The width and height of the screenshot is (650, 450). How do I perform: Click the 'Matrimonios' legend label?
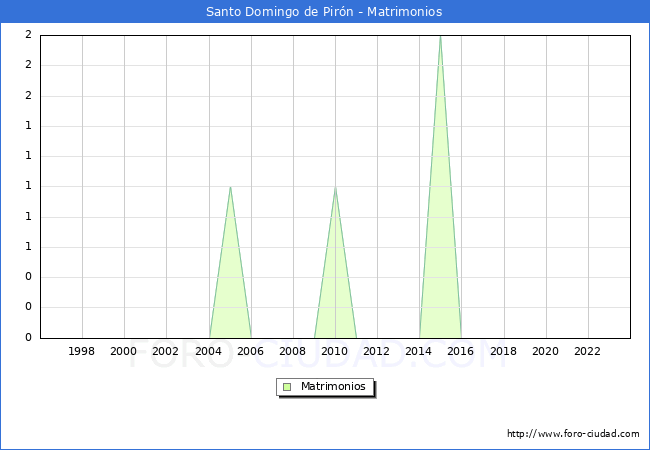[x=333, y=386]
